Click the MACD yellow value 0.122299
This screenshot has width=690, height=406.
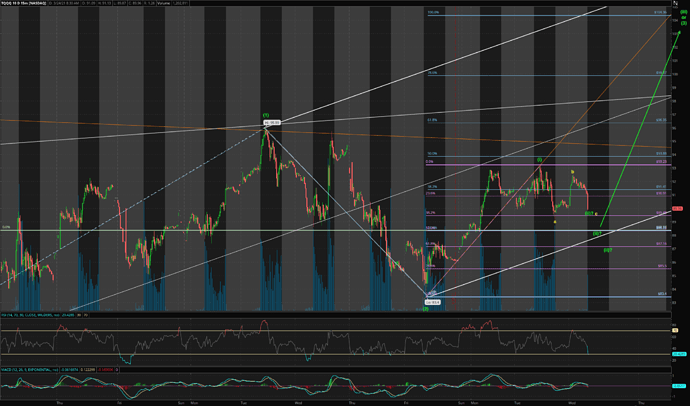click(87, 370)
